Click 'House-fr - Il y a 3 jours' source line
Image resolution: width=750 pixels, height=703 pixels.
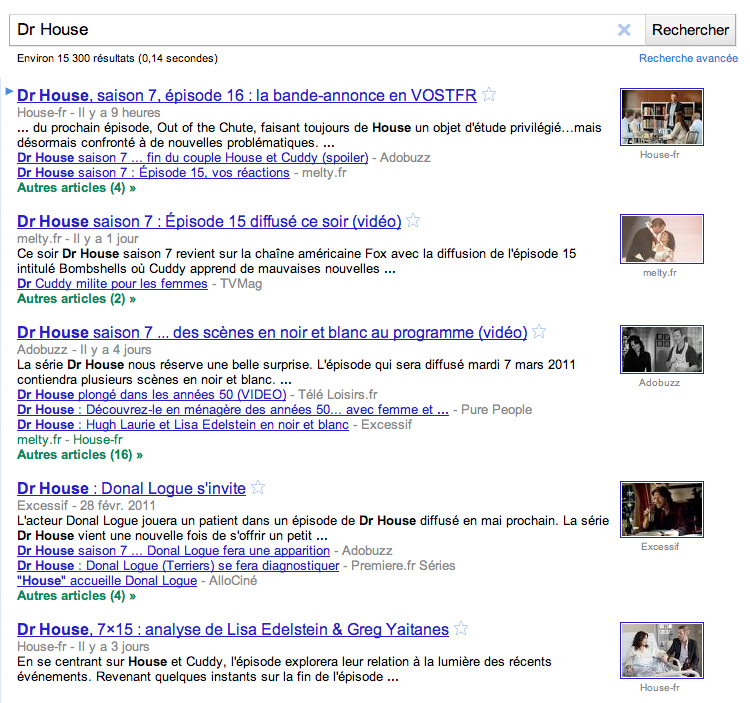pyautogui.click(x=83, y=647)
